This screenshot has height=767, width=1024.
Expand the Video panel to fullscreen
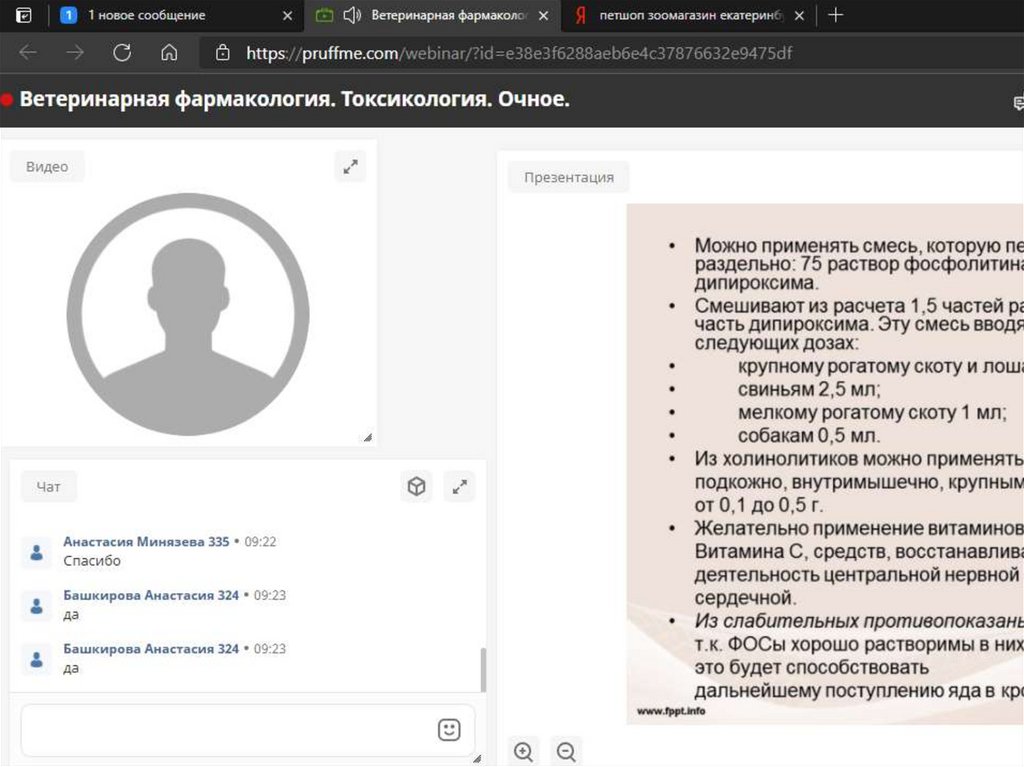click(350, 167)
